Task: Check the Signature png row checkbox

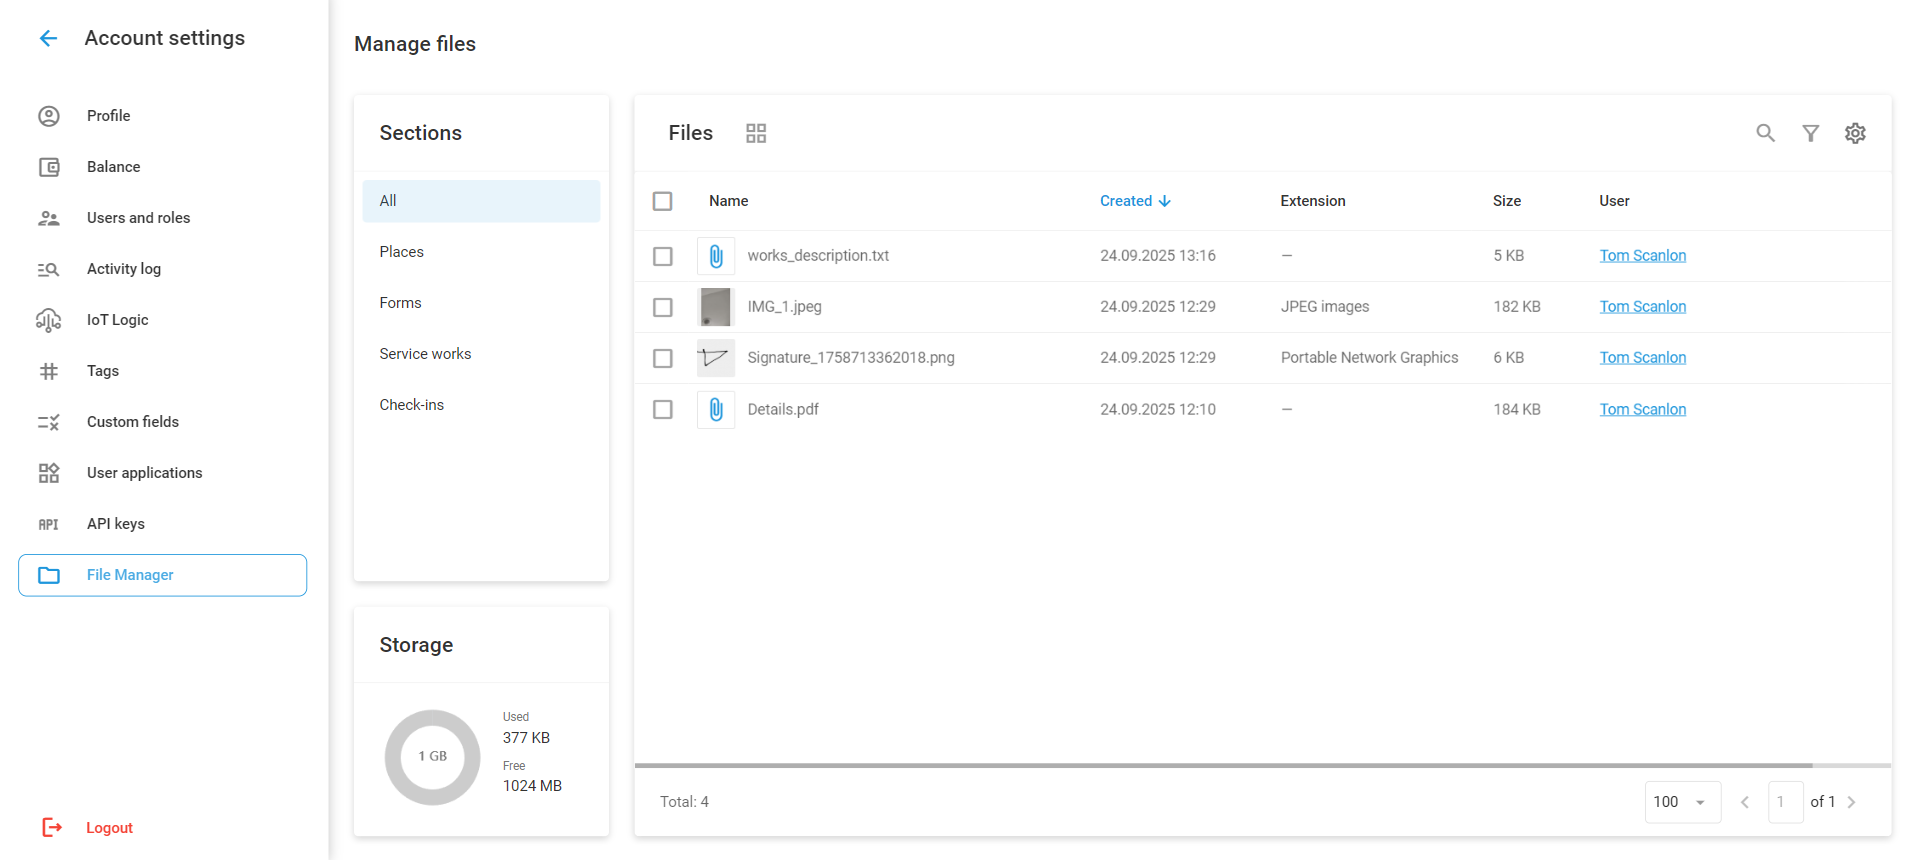Action: (663, 358)
